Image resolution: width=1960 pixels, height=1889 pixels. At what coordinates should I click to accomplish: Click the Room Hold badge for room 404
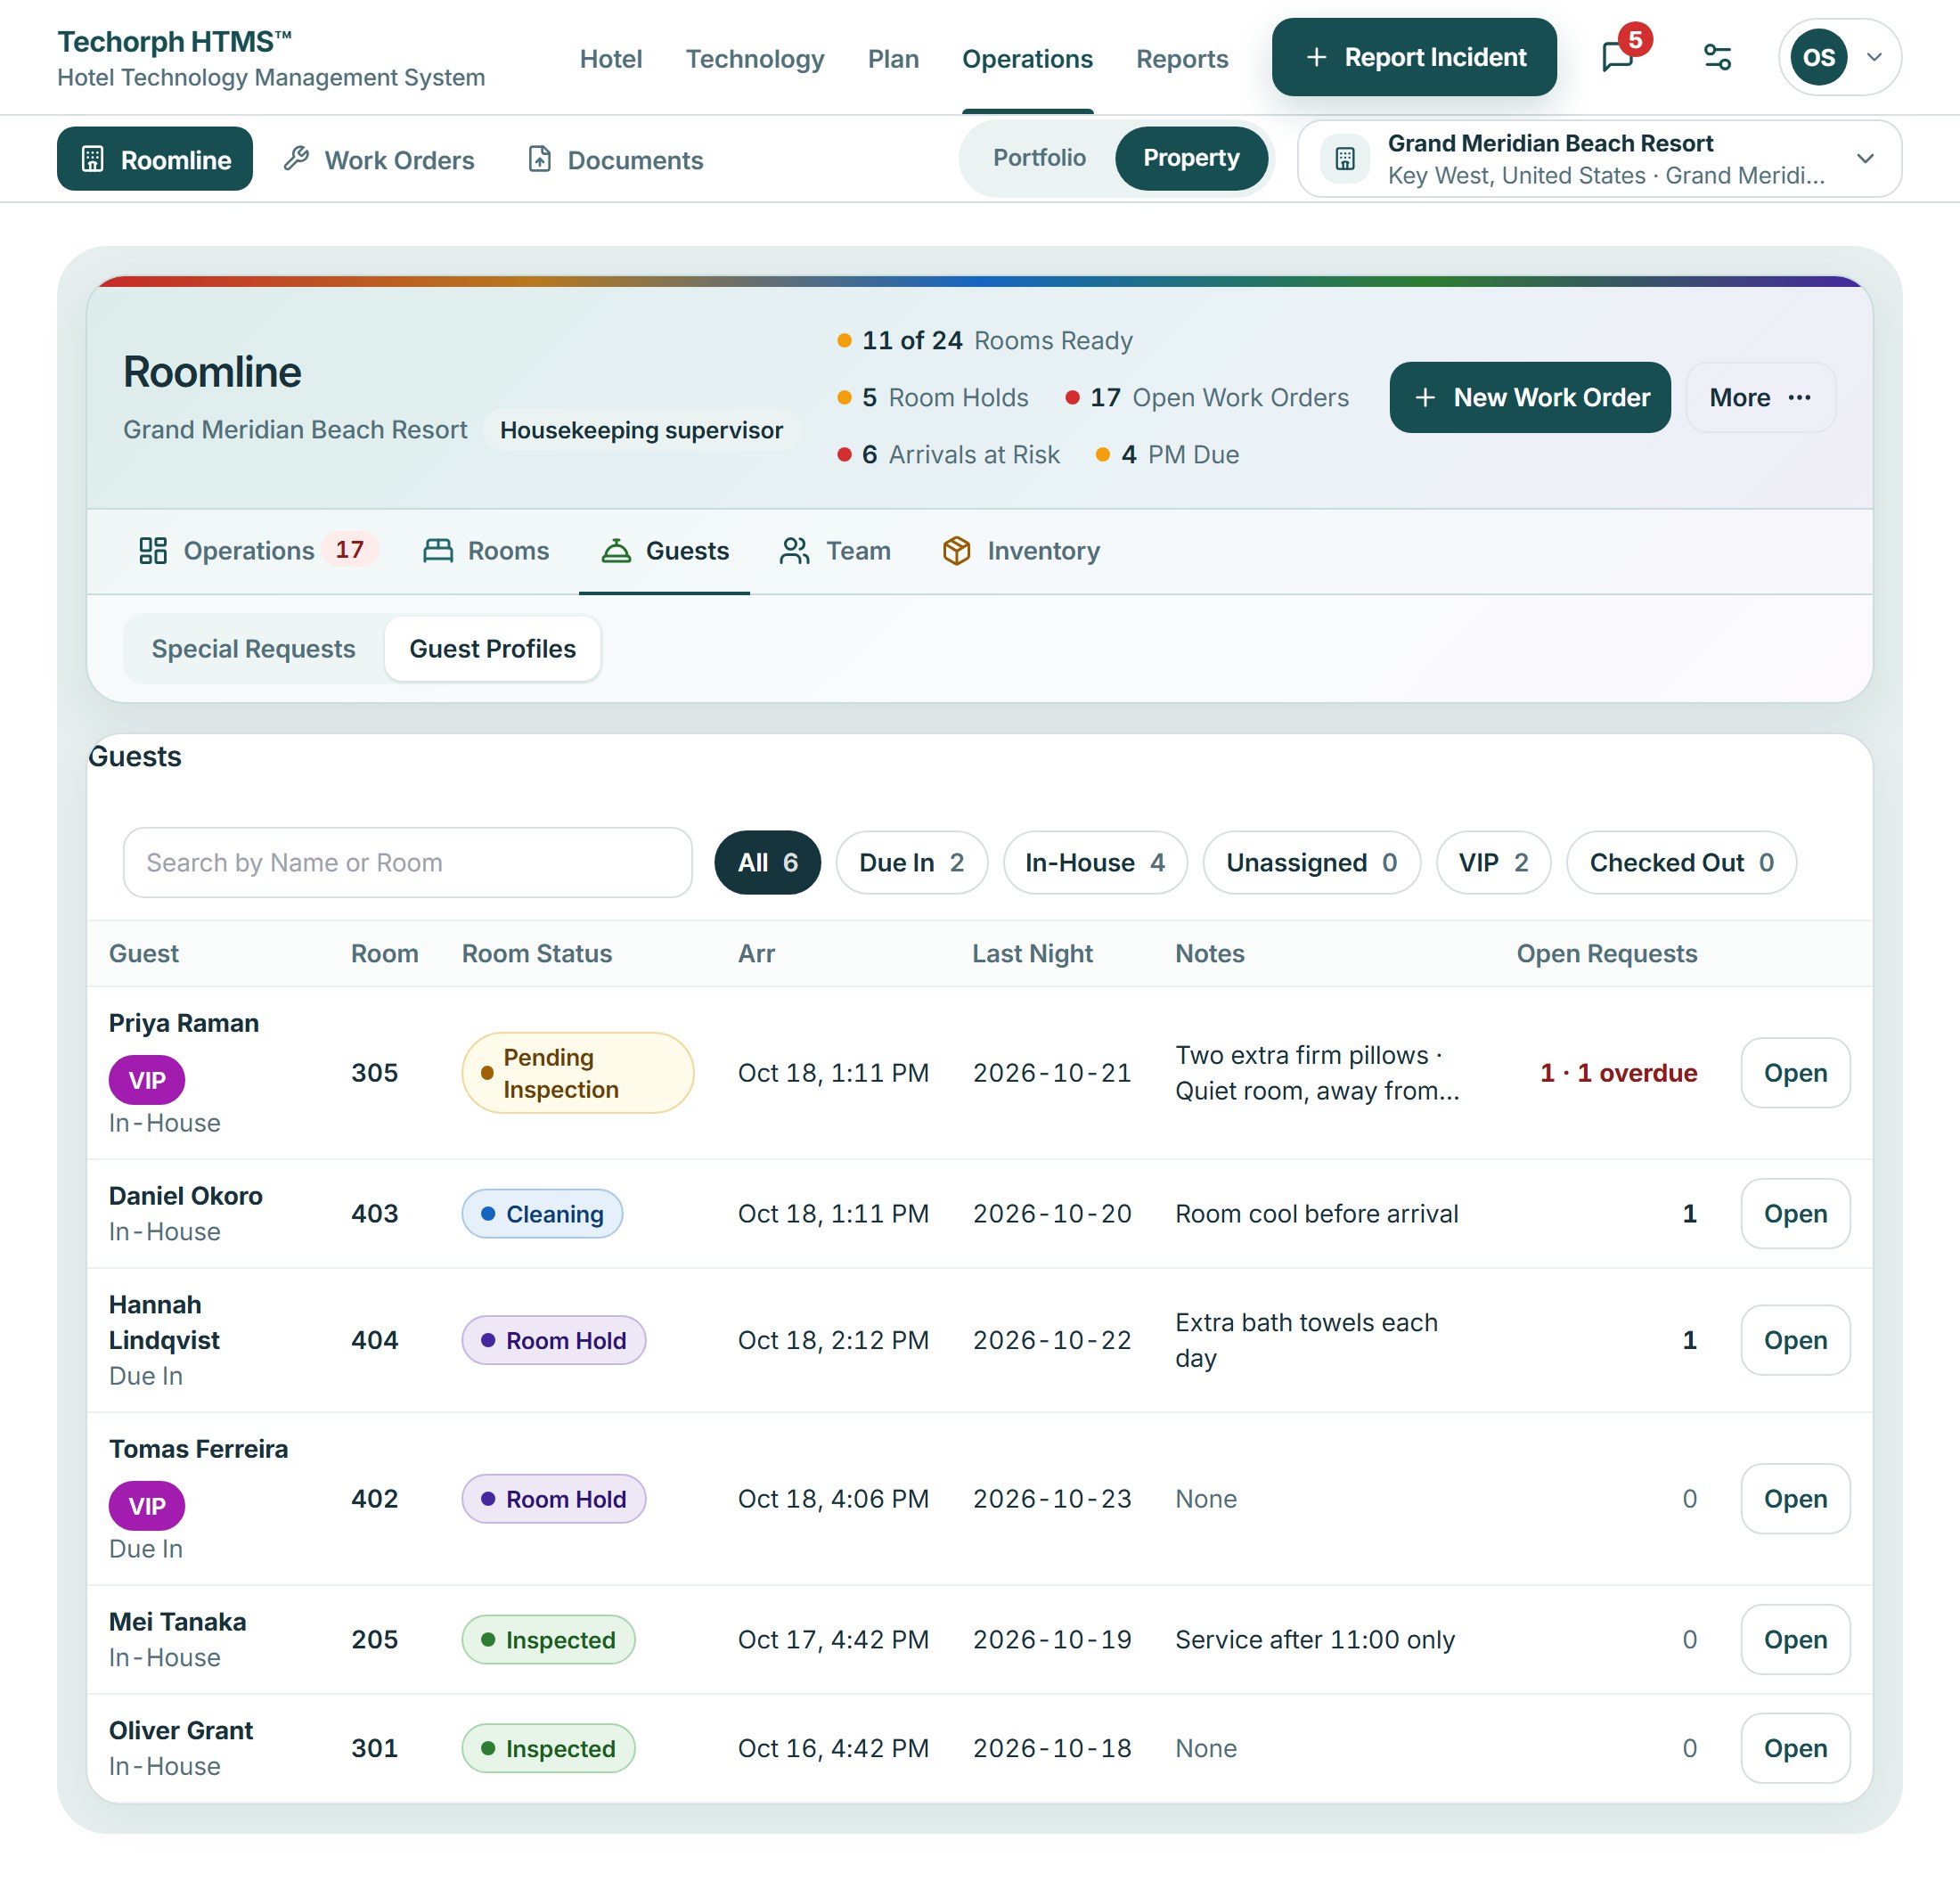point(553,1340)
